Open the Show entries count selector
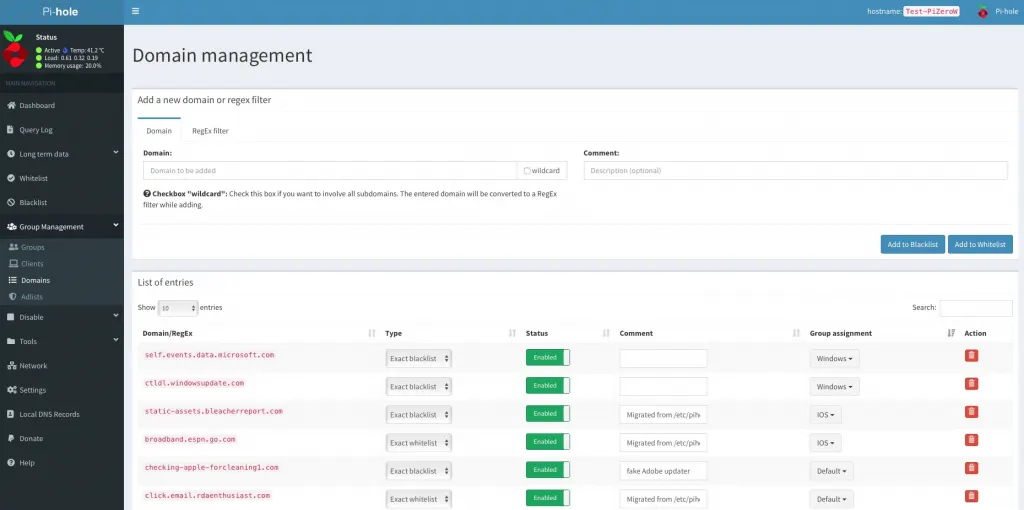The height and width of the screenshot is (510, 1024). [178, 308]
